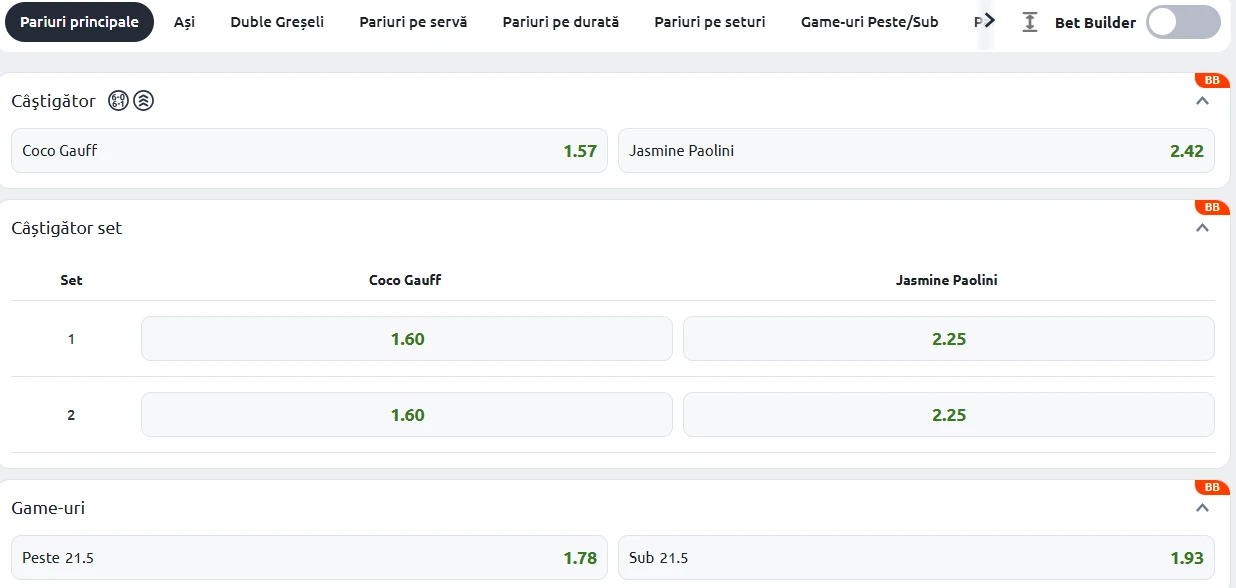Choose Jasmine Paolini set 2 odds 2.25
1236x588 pixels.
point(948,415)
